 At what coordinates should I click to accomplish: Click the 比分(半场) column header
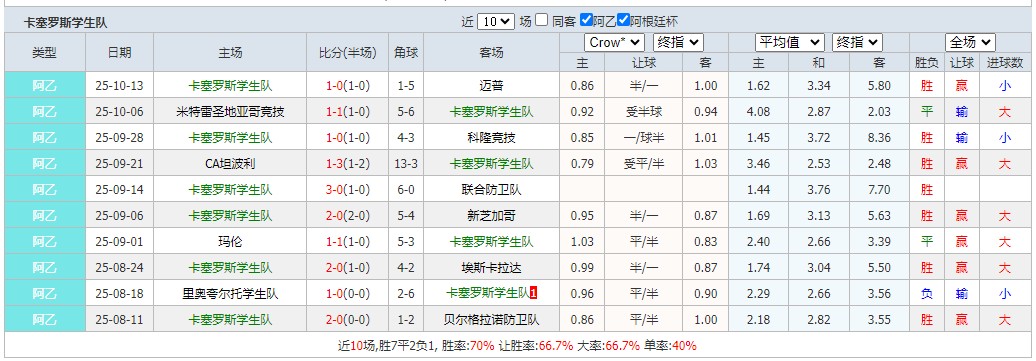(x=348, y=53)
